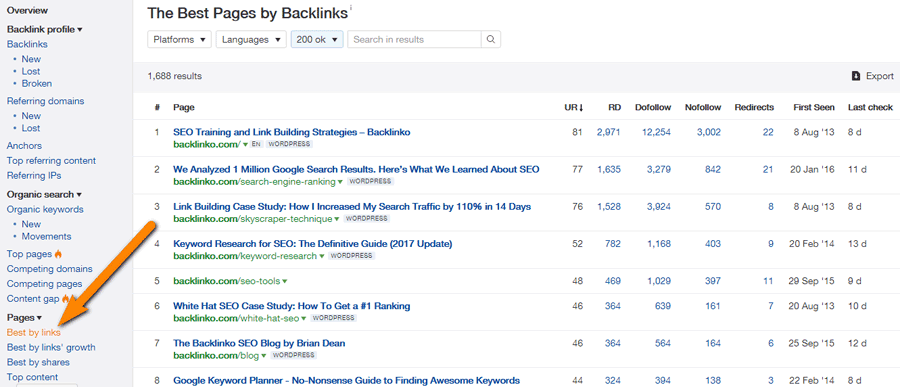Expand the white-hat-seo URL dropdown arrow
Screen dimensions: 900x387
pyautogui.click(x=304, y=318)
